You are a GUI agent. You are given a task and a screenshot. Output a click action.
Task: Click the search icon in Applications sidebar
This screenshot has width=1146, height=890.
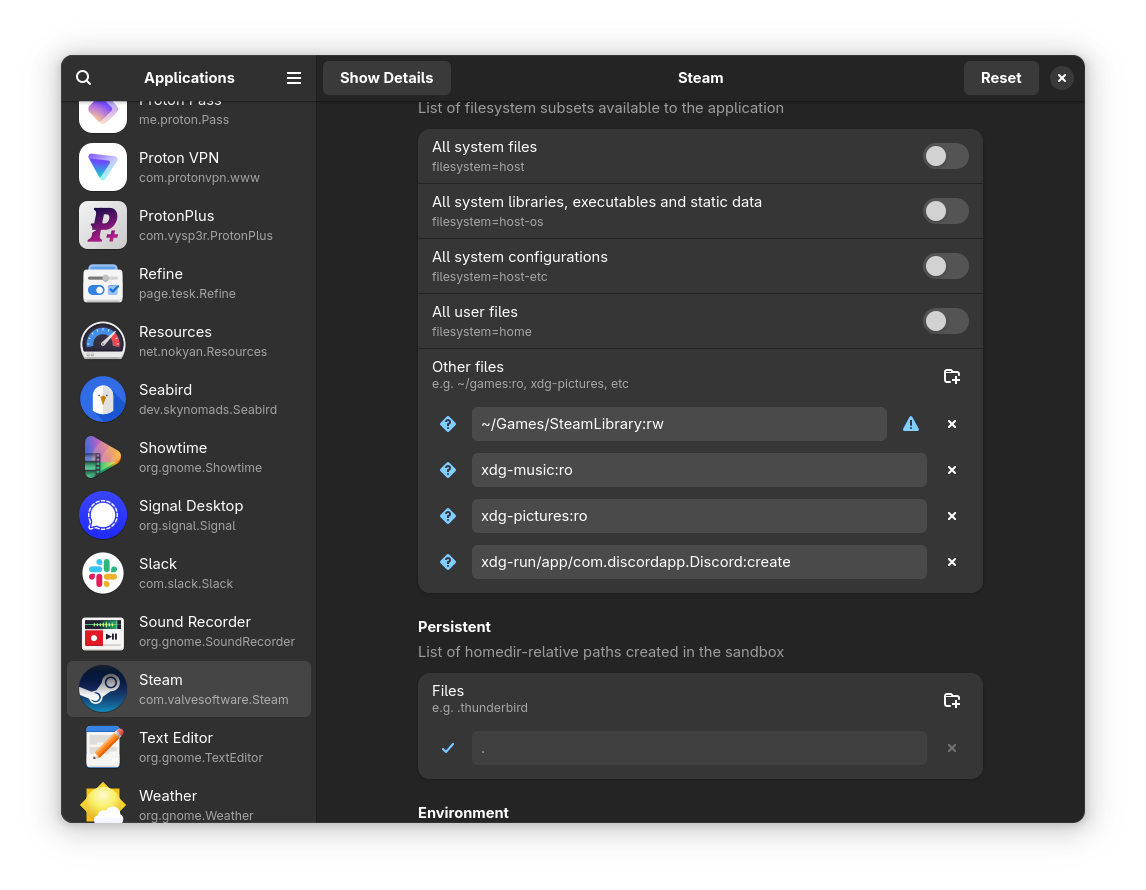coord(84,78)
